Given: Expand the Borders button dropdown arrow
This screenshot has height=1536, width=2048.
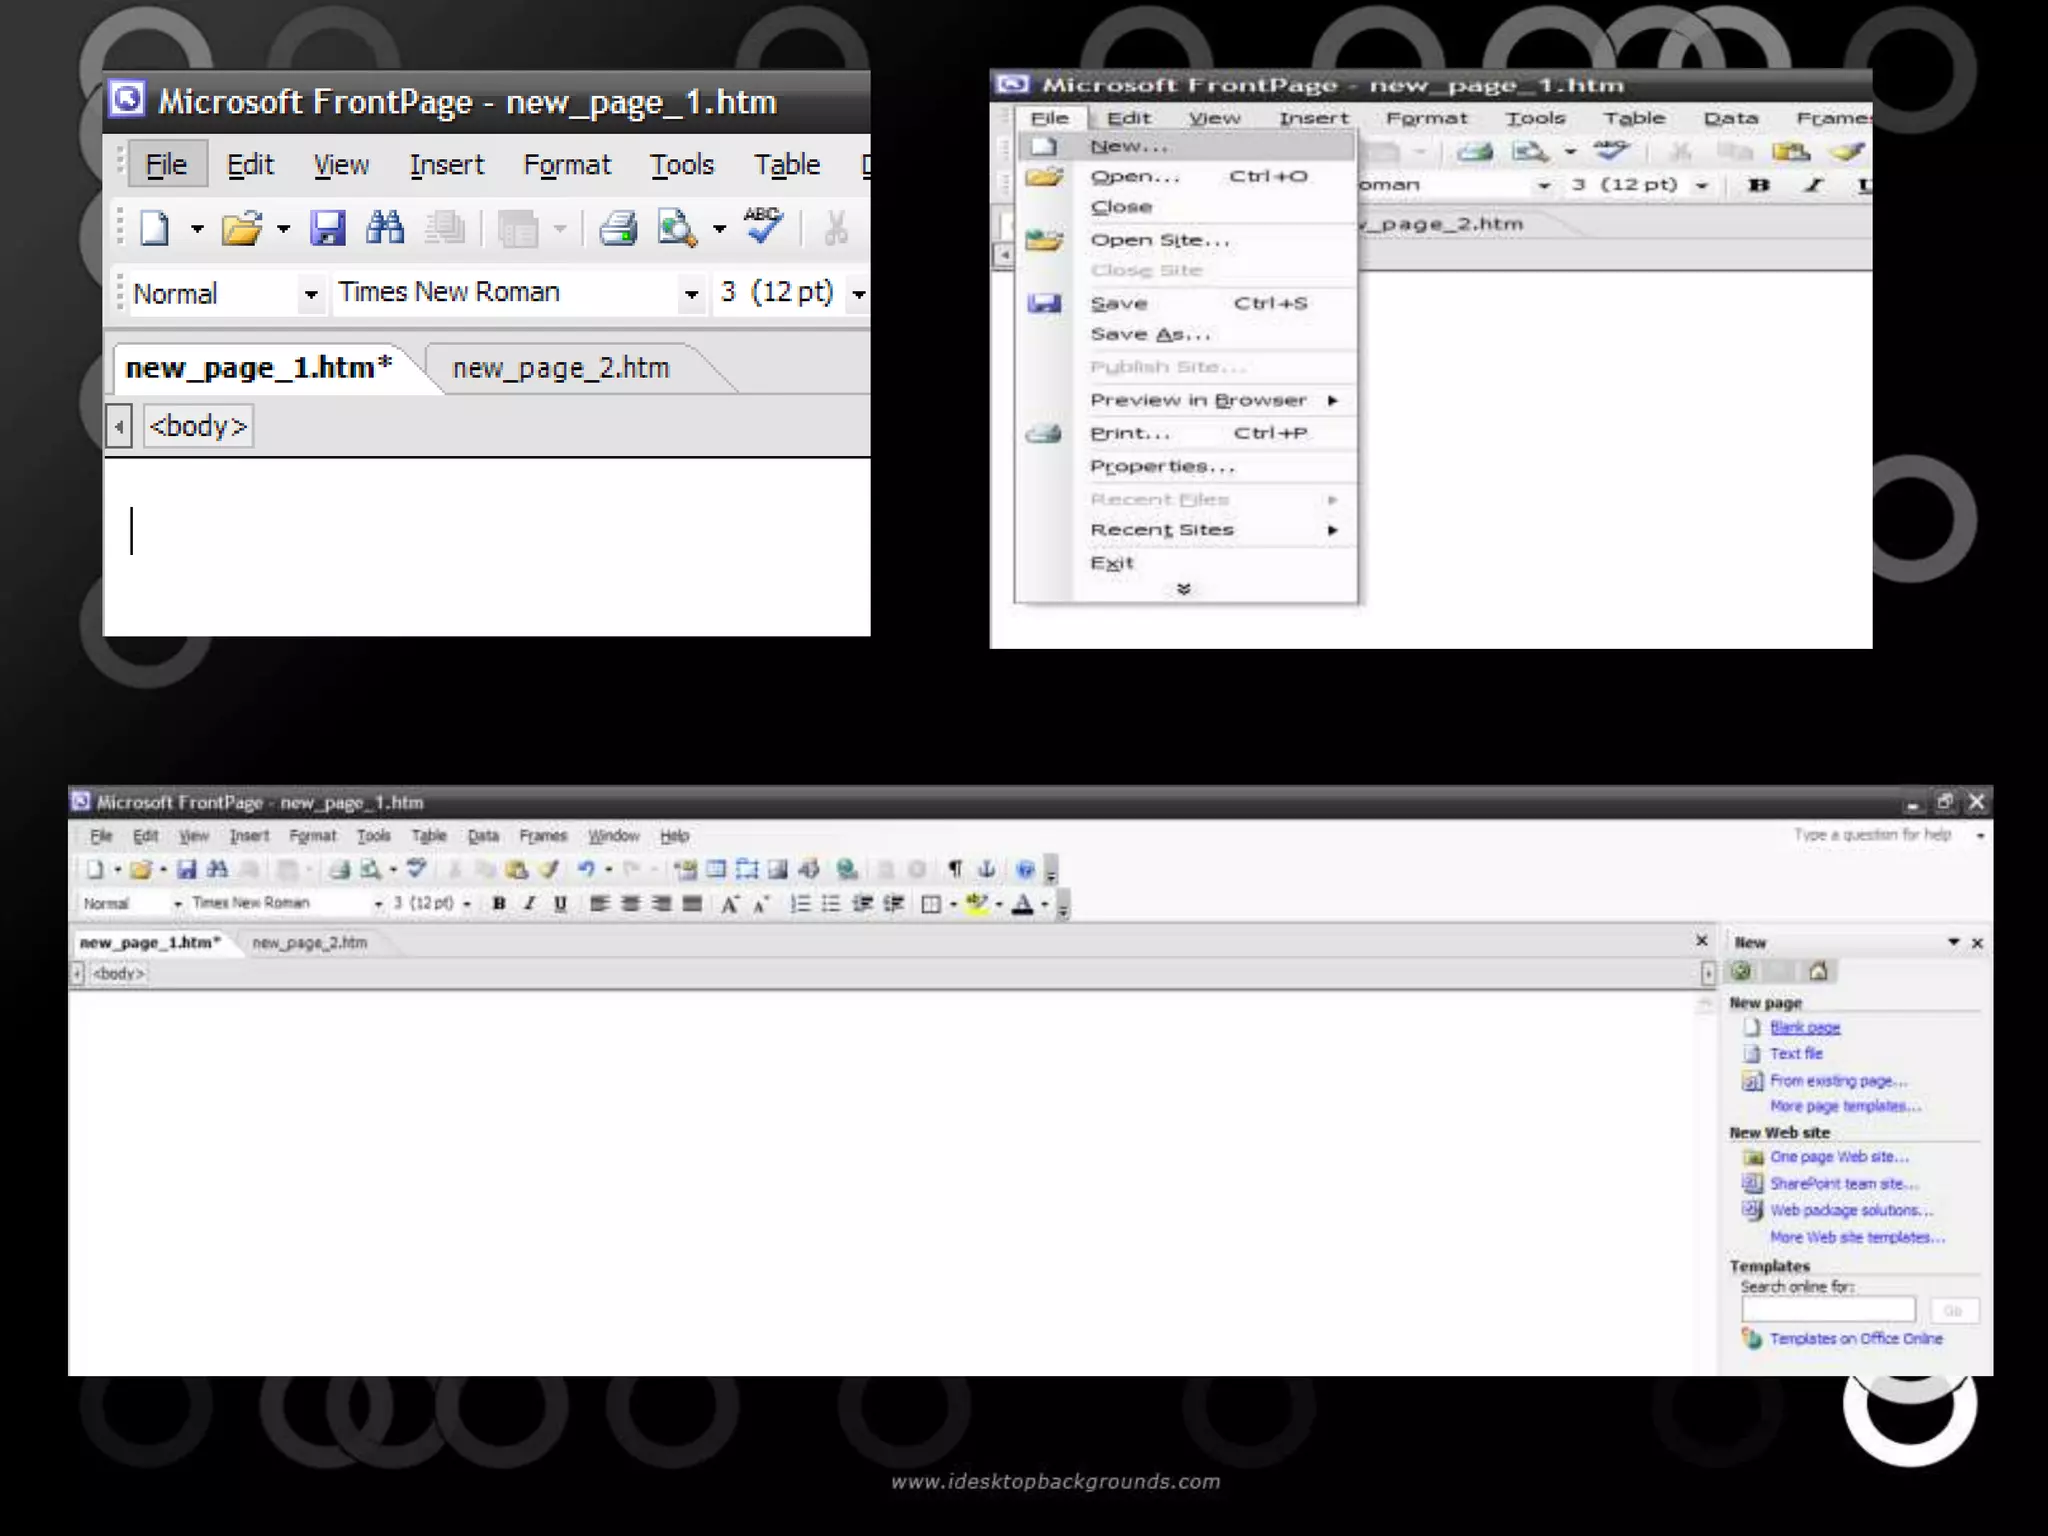Looking at the screenshot, I should [953, 904].
